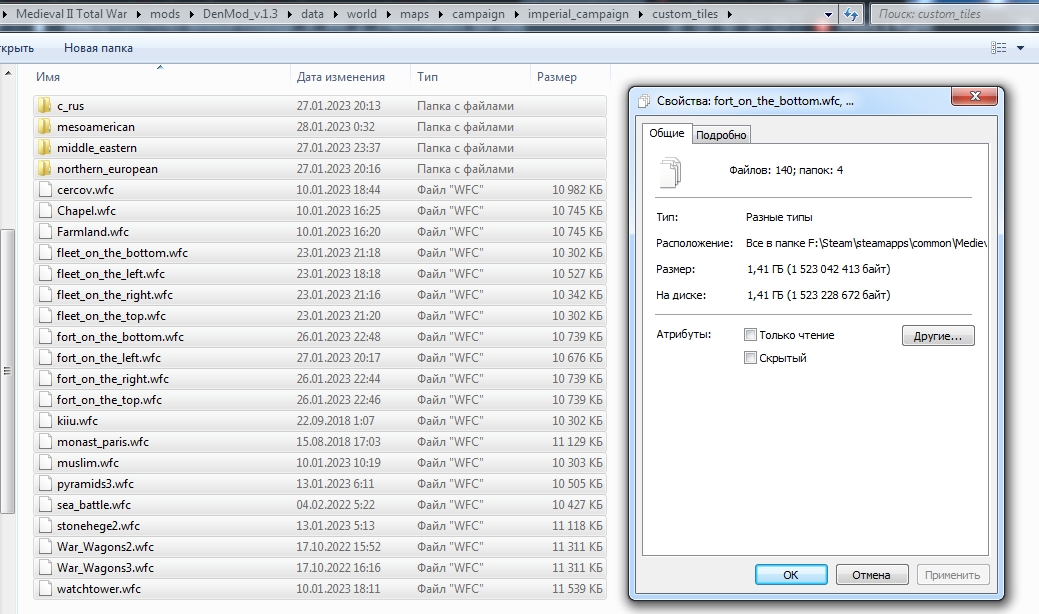Click the Chapel.wfc file icon

coord(45,211)
